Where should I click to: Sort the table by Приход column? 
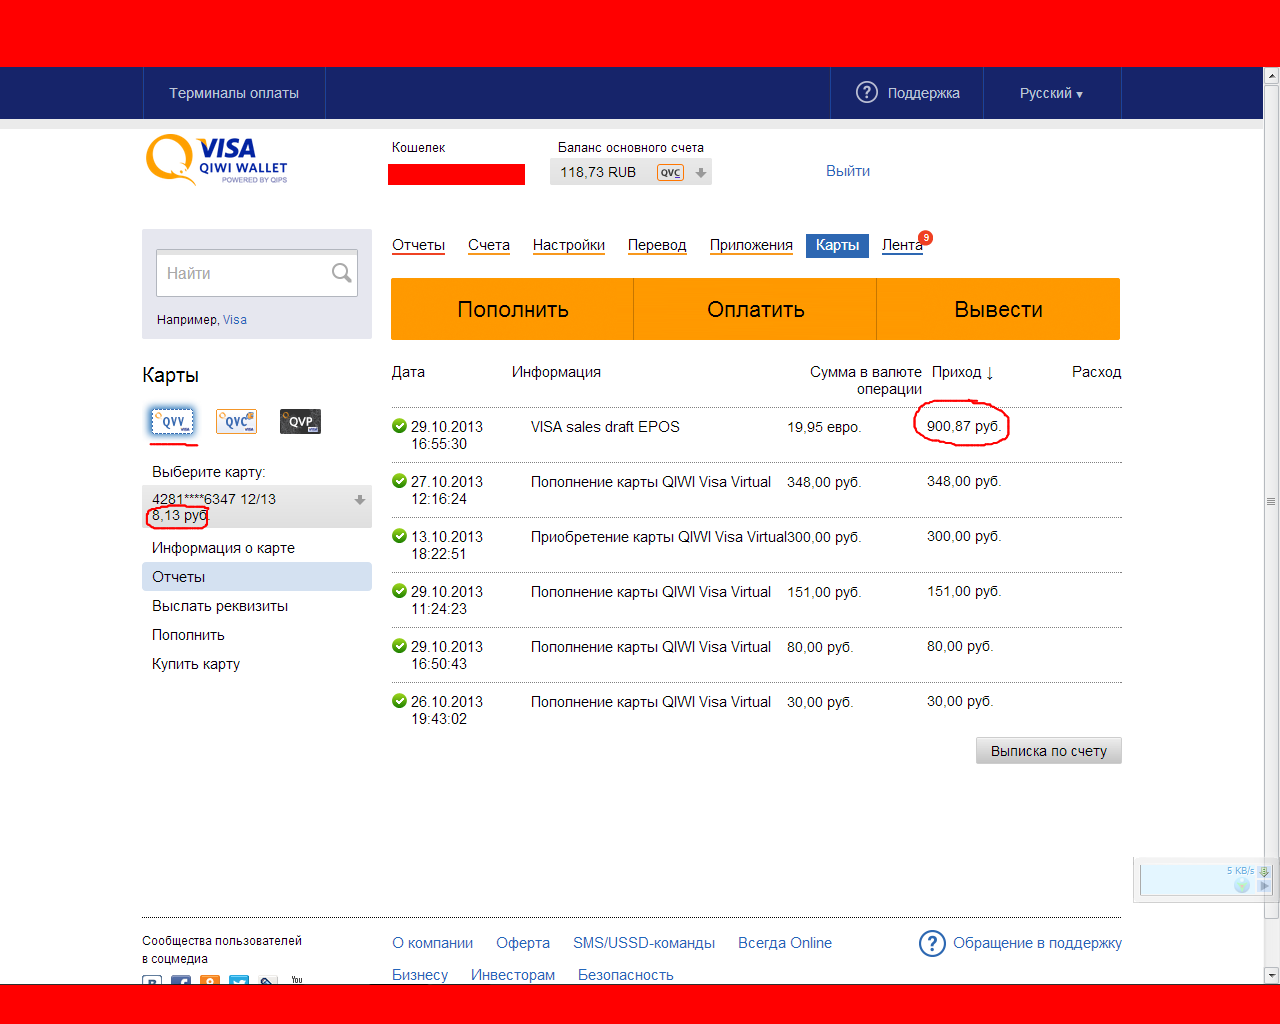963,372
